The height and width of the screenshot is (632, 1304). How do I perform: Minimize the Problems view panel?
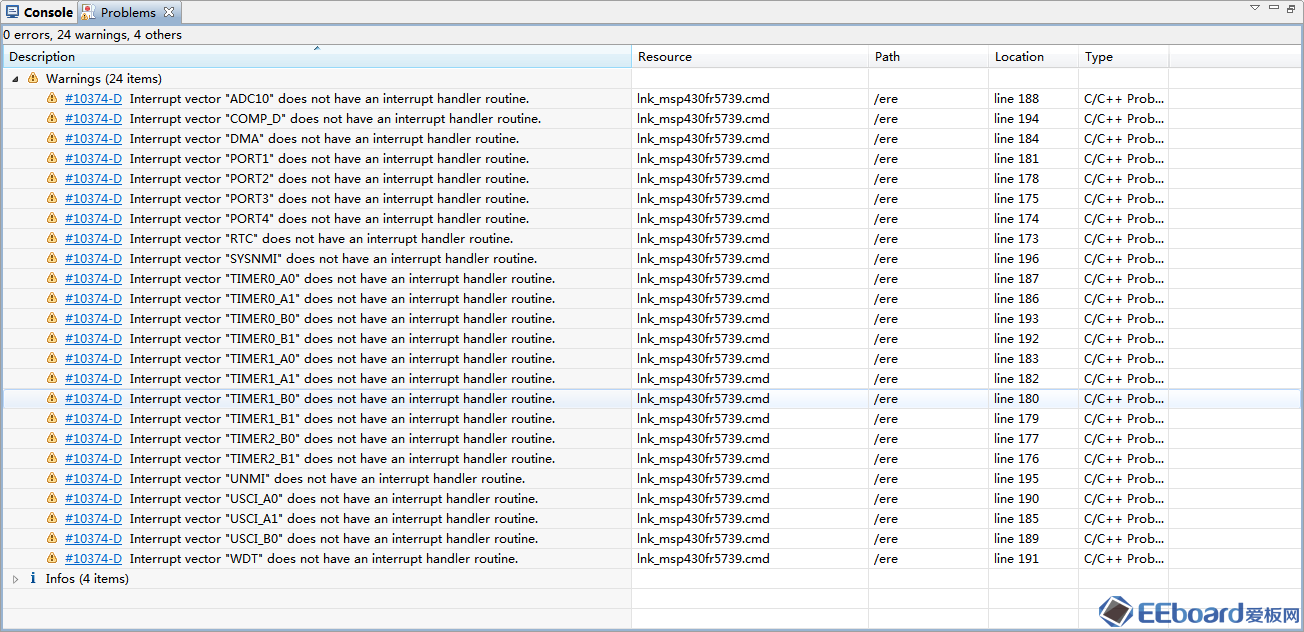click(1274, 8)
